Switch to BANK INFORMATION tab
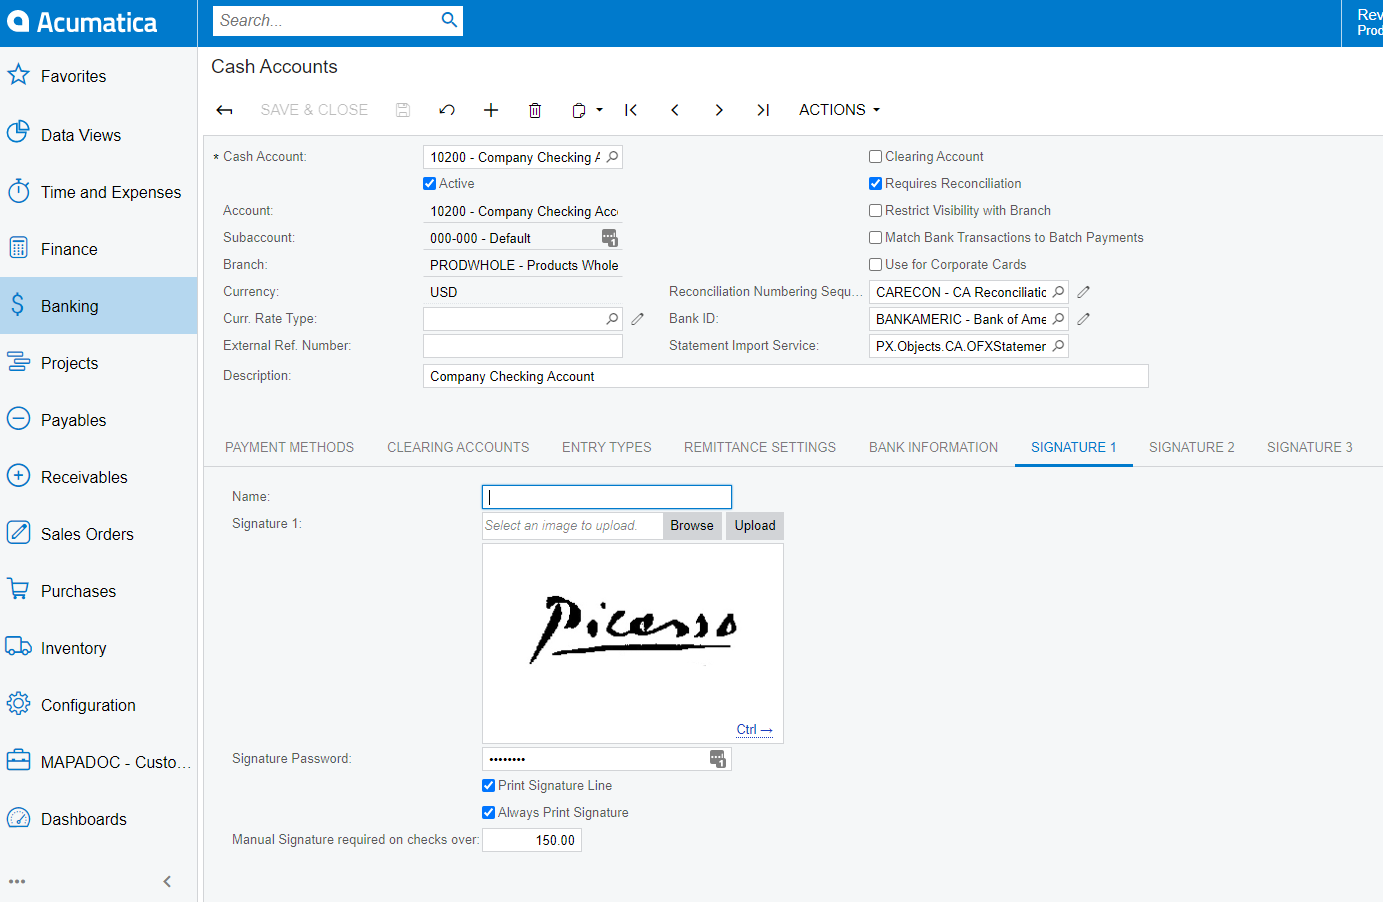This screenshot has height=902, width=1383. [933, 448]
